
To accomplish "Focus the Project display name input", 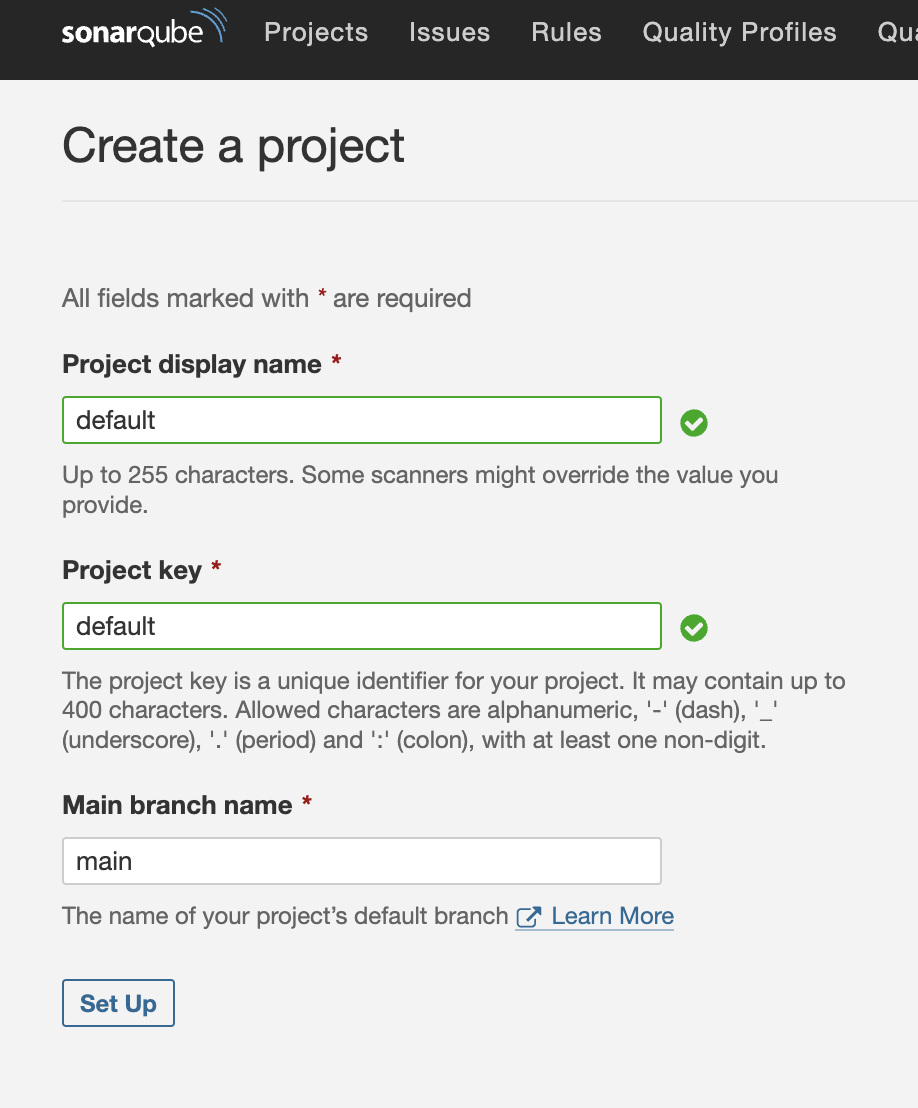I will pyautogui.click(x=361, y=420).
